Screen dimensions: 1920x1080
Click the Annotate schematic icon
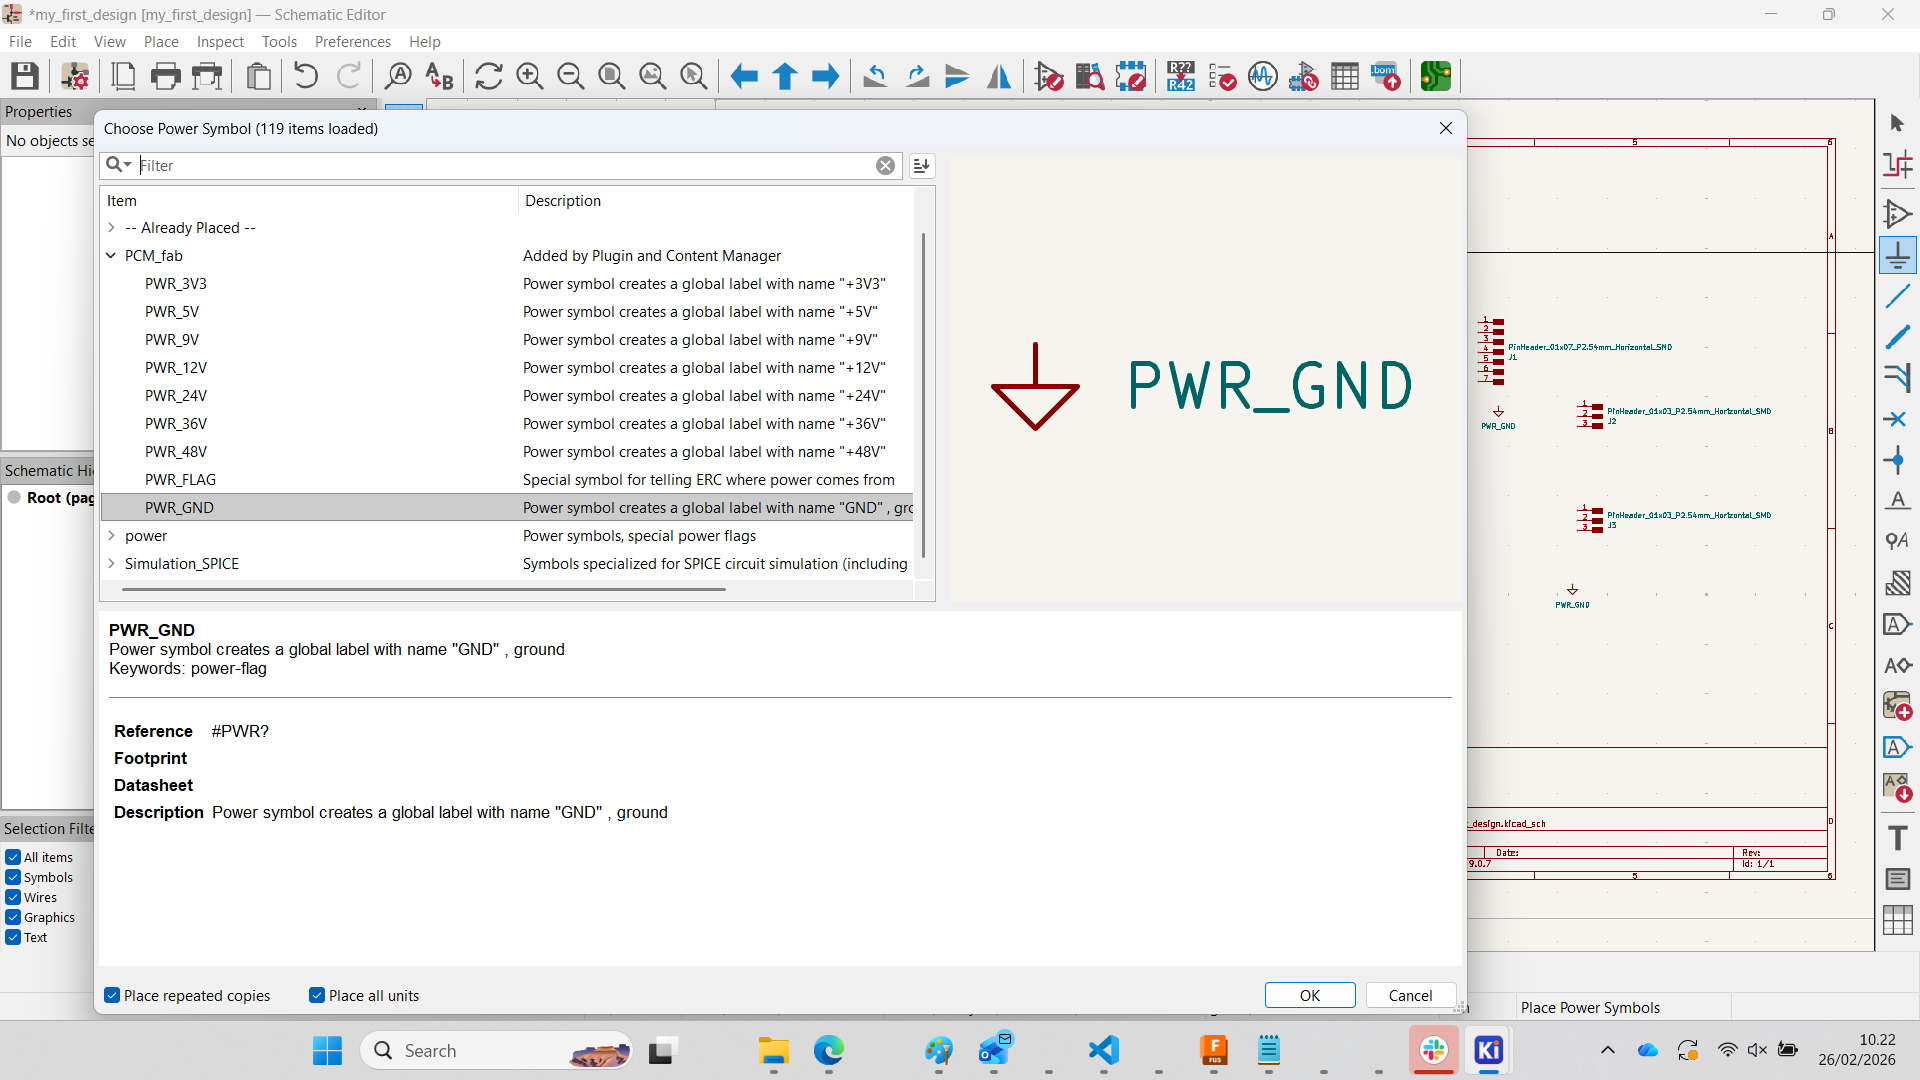1180,76
